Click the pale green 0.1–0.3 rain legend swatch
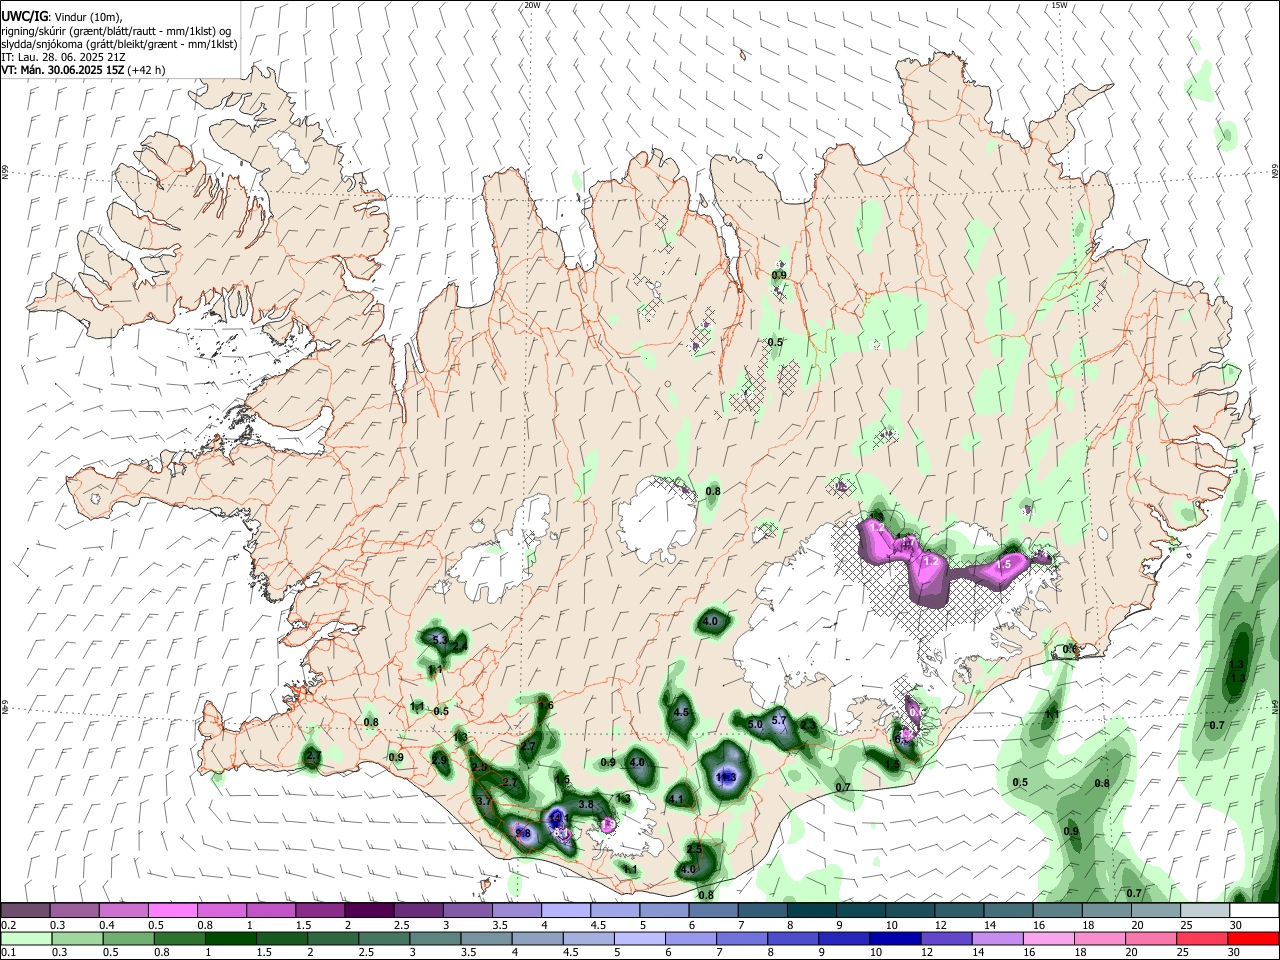Viewport: 1280px width, 960px height. tap(27, 938)
